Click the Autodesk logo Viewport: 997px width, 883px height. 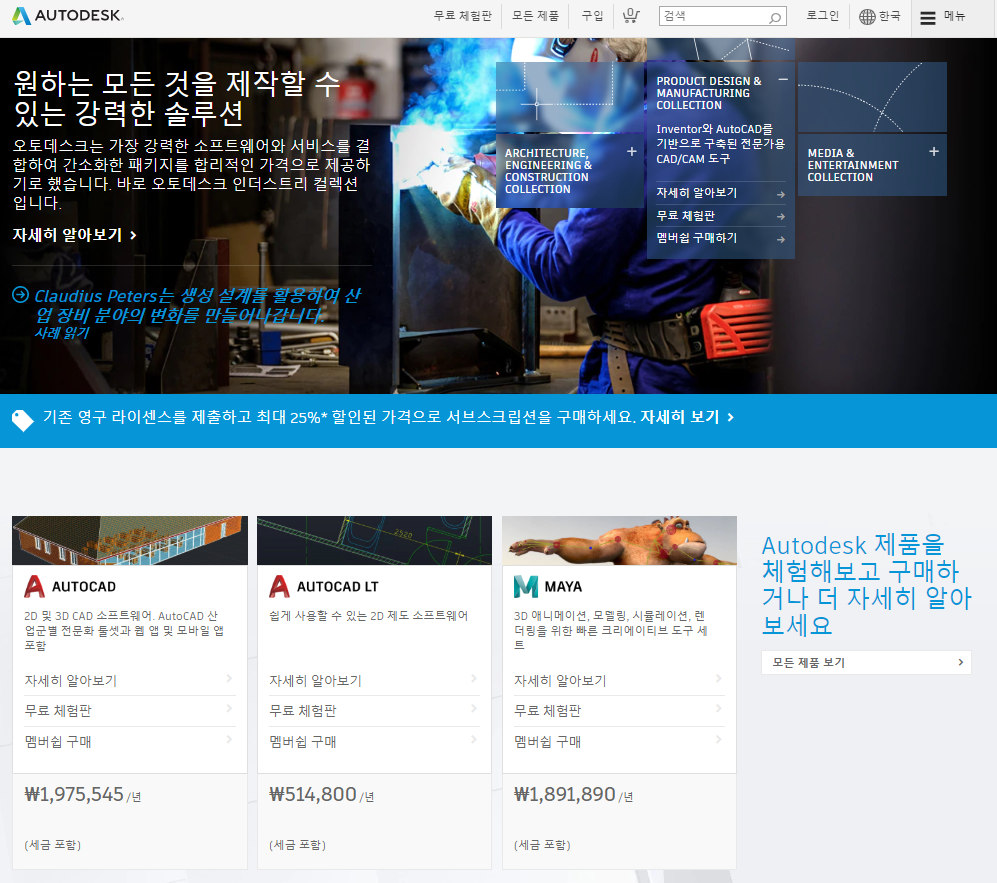click(68, 16)
